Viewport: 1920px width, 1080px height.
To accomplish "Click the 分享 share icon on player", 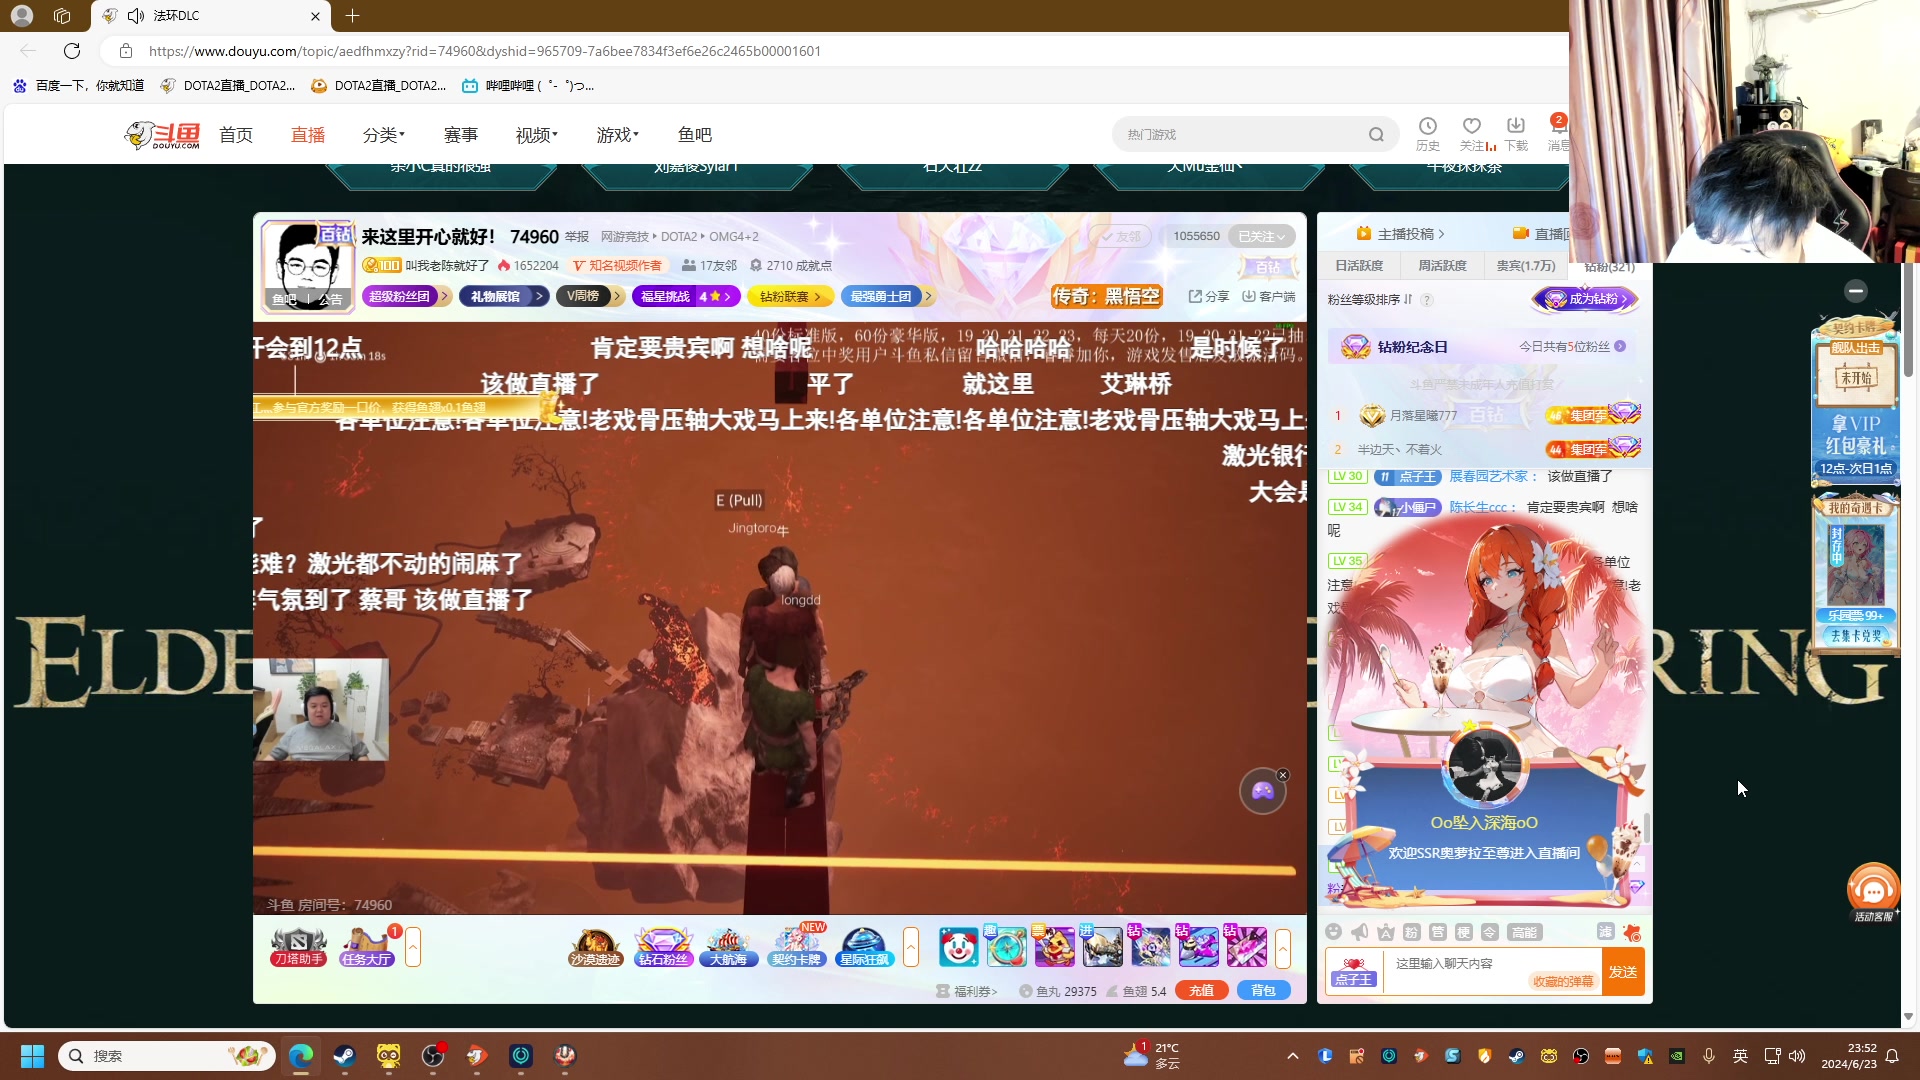I will tap(1208, 296).
